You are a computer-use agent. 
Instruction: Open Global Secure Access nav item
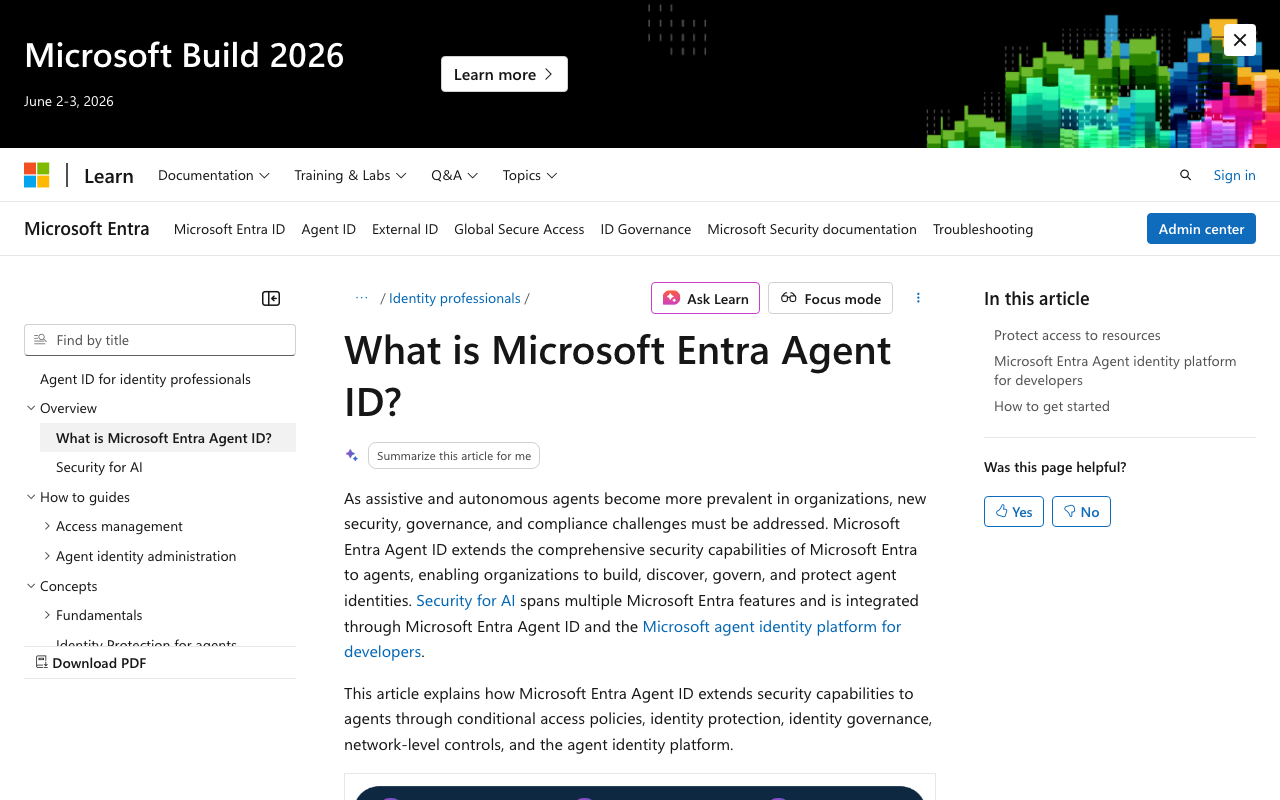point(519,229)
